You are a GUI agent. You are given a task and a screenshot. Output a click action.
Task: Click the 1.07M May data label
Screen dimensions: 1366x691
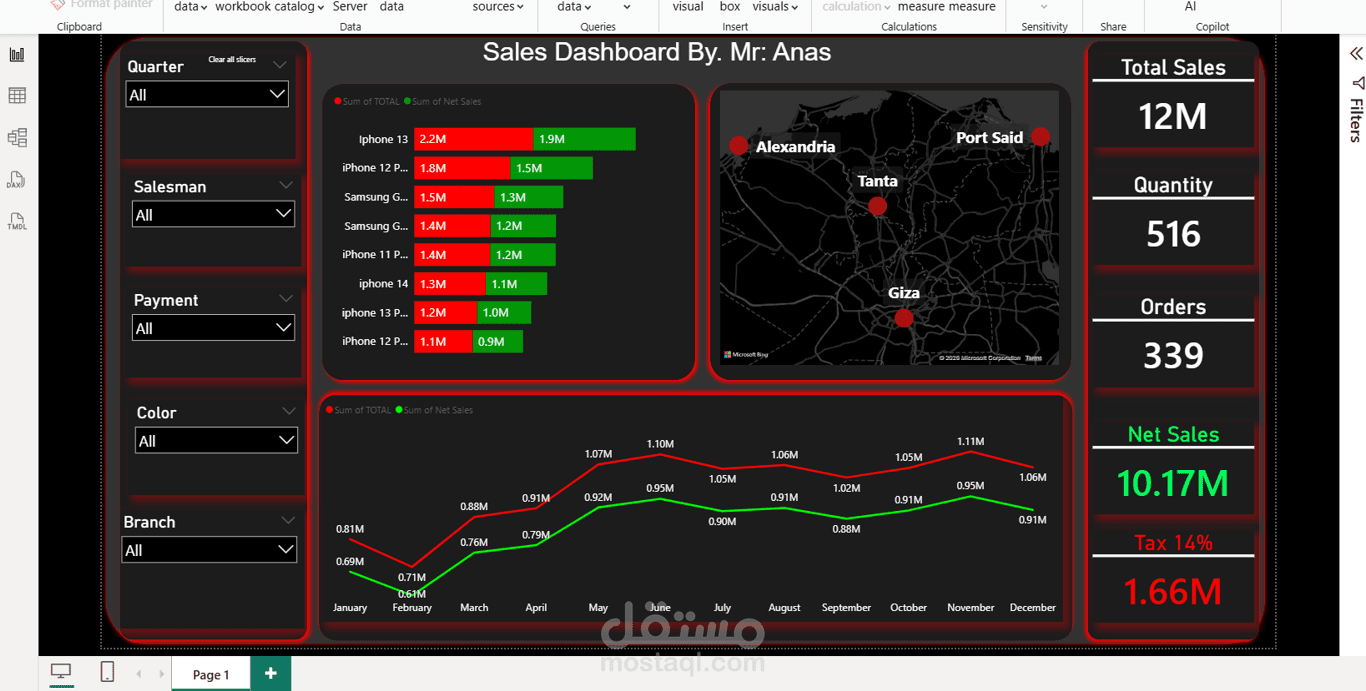[x=598, y=454]
